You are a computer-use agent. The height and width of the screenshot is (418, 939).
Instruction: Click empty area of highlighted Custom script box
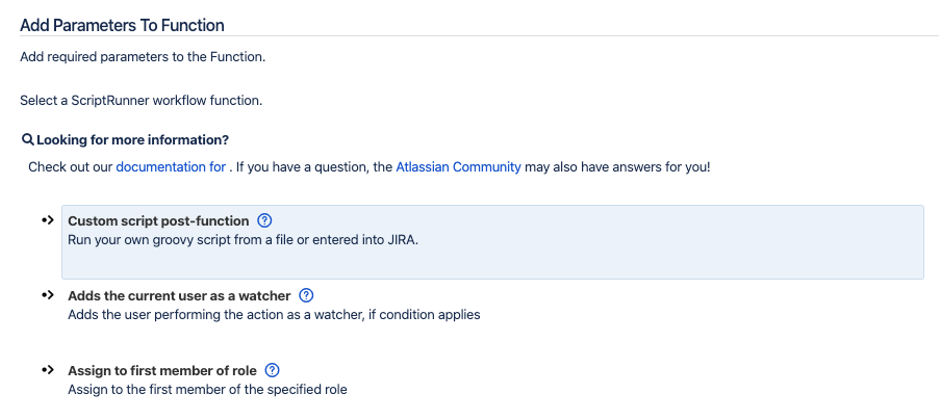pyautogui.click(x=600, y=260)
